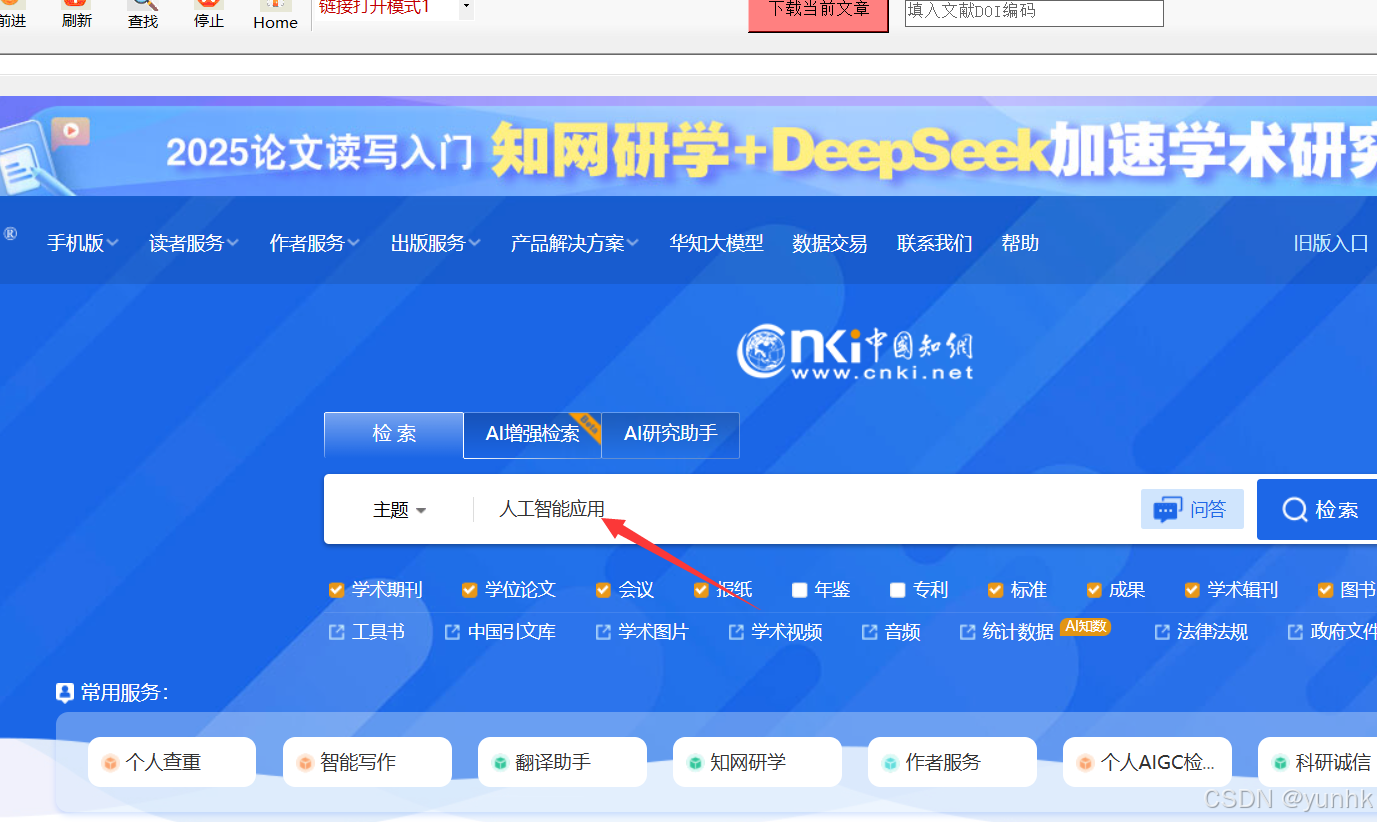Focus the 填入文献DOI编码 input field
1377x822 pixels.
point(1034,12)
